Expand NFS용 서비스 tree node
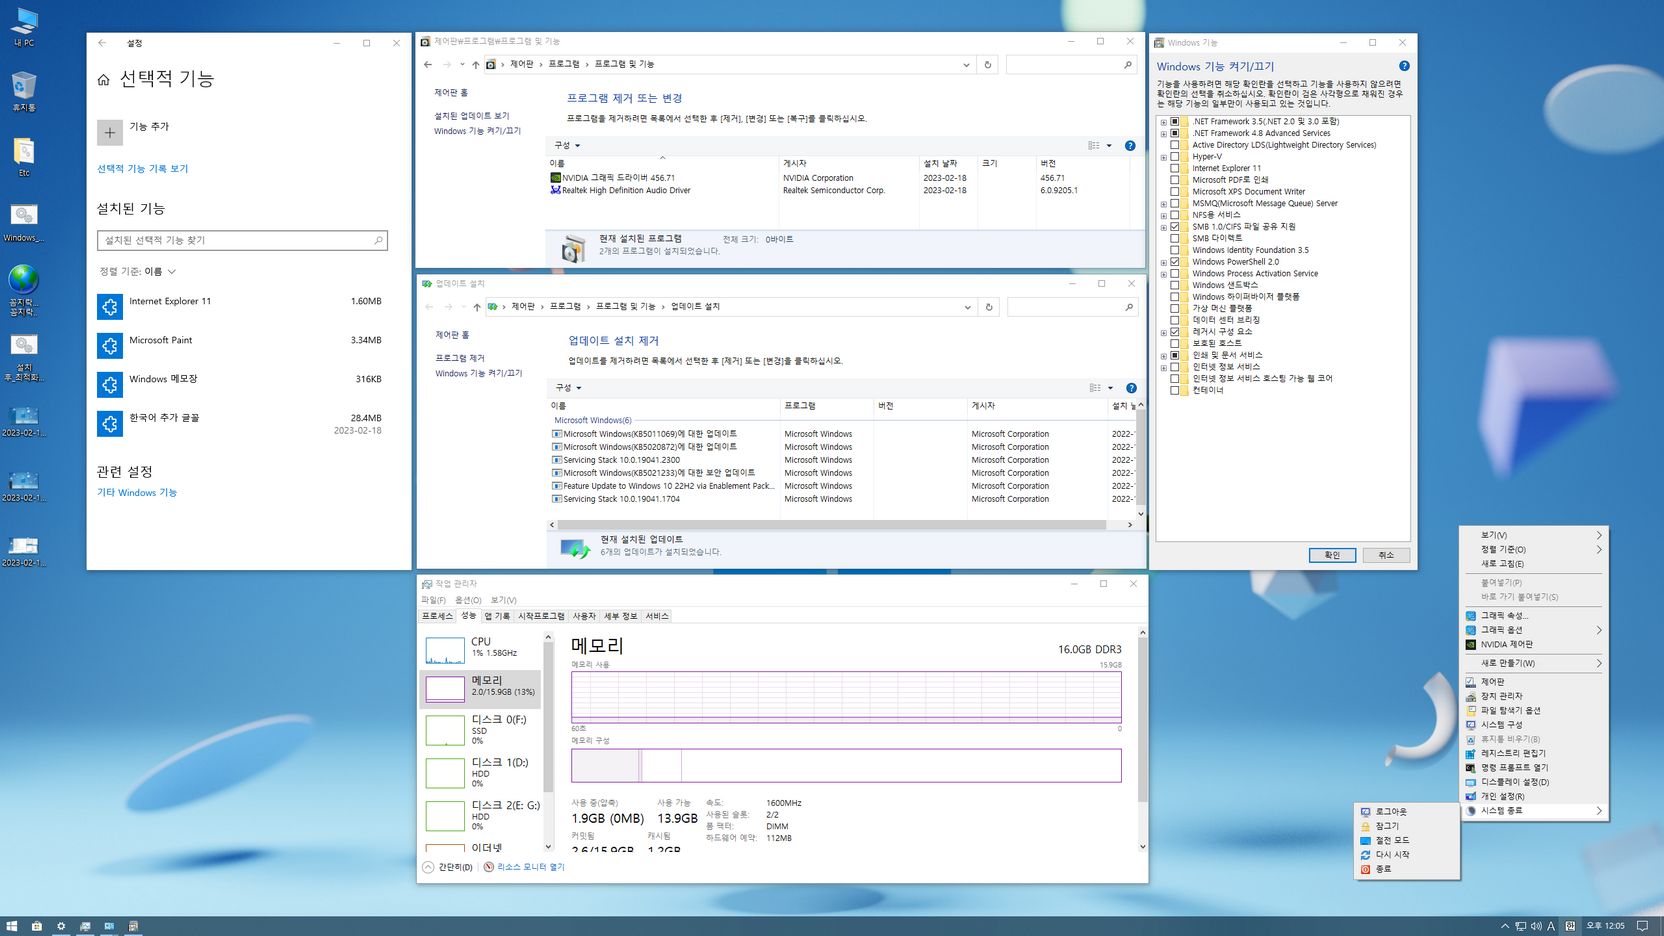 click(1164, 216)
